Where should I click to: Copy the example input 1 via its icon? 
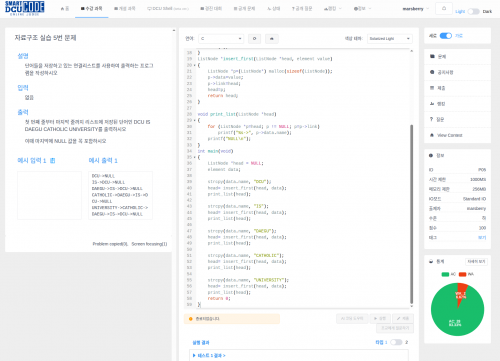(x=52, y=161)
